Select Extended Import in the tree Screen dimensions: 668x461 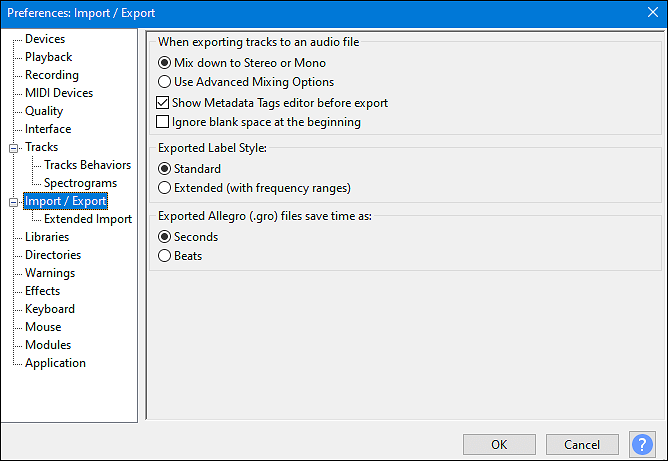(x=87, y=219)
